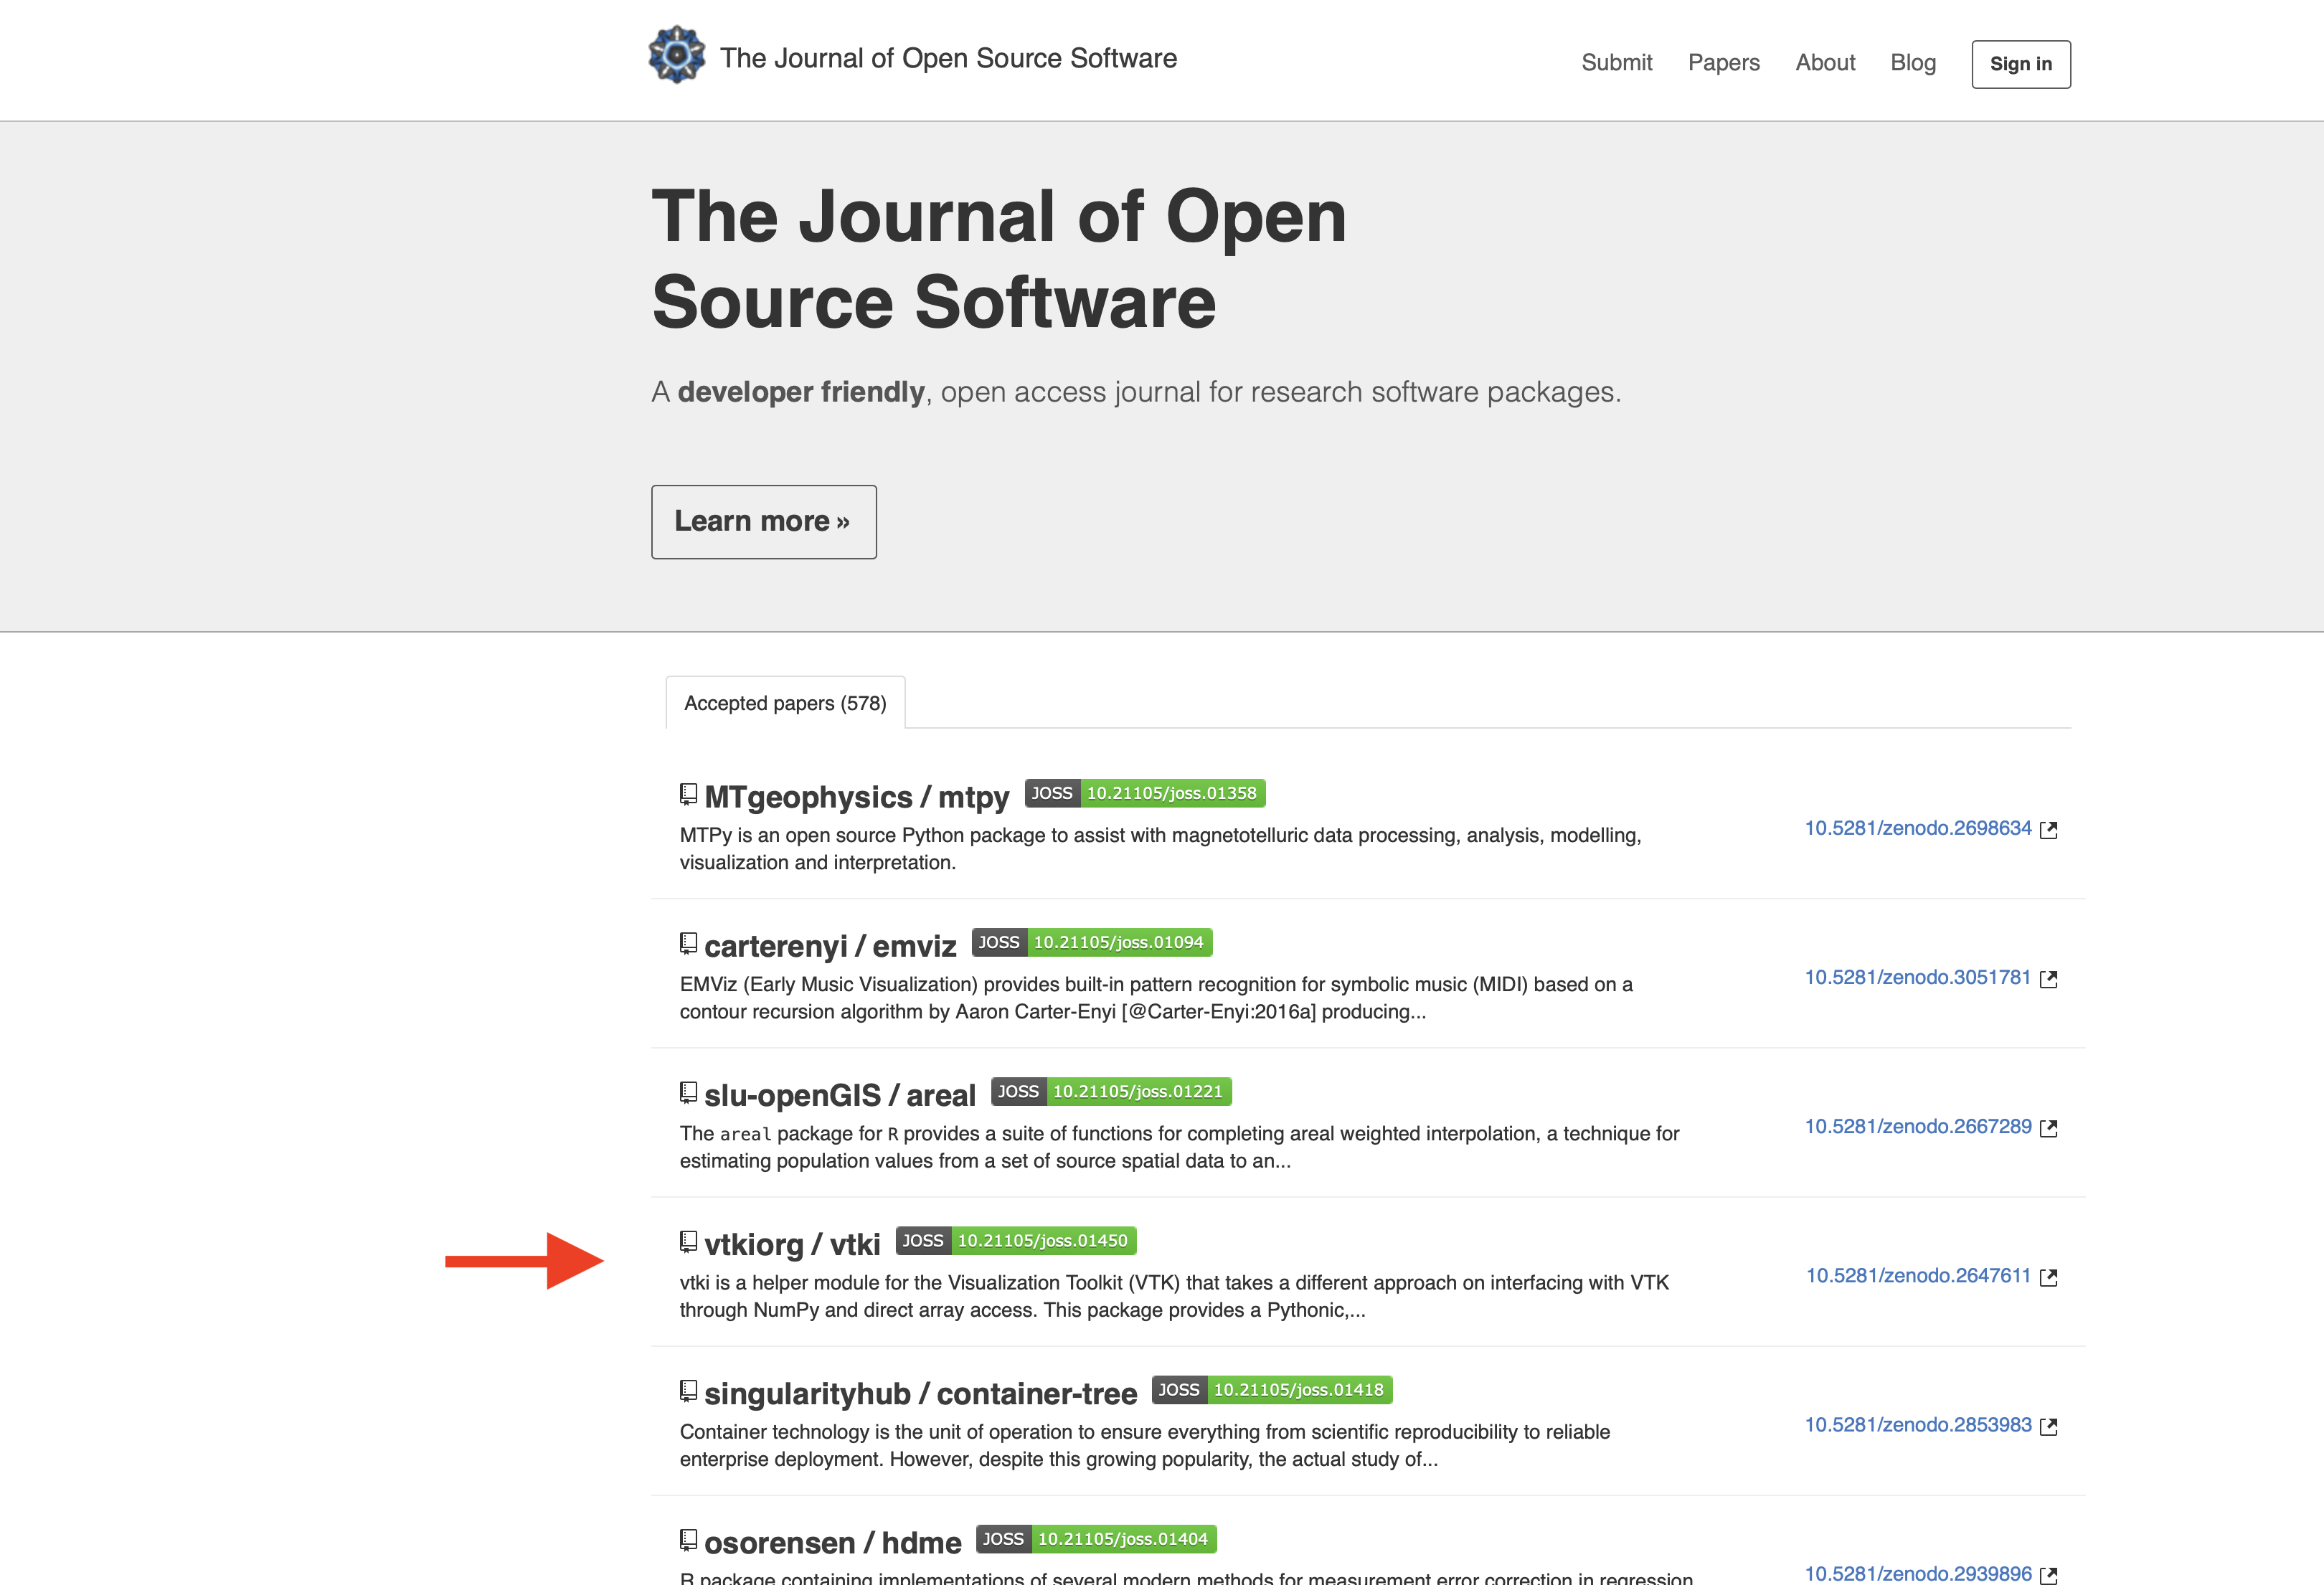This screenshot has height=1585, width=2324.
Task: Go to the Papers page
Action: 1723,63
